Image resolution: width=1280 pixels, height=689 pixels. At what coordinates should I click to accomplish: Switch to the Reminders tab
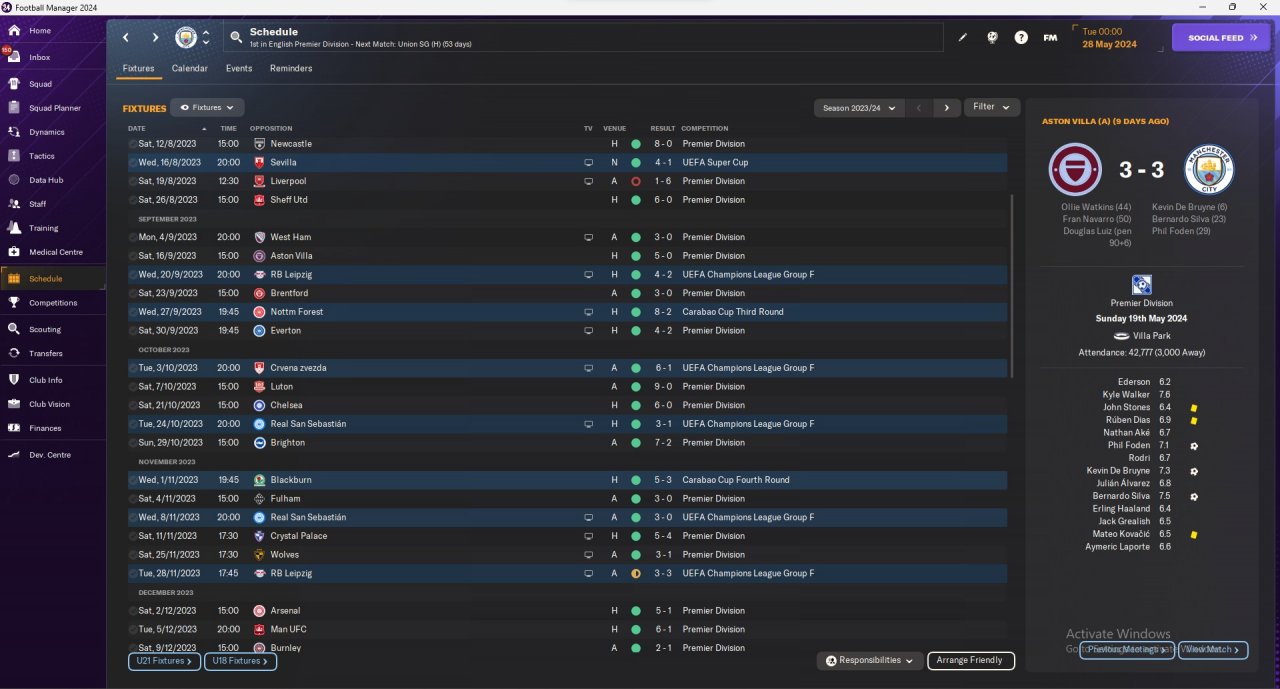click(x=291, y=69)
